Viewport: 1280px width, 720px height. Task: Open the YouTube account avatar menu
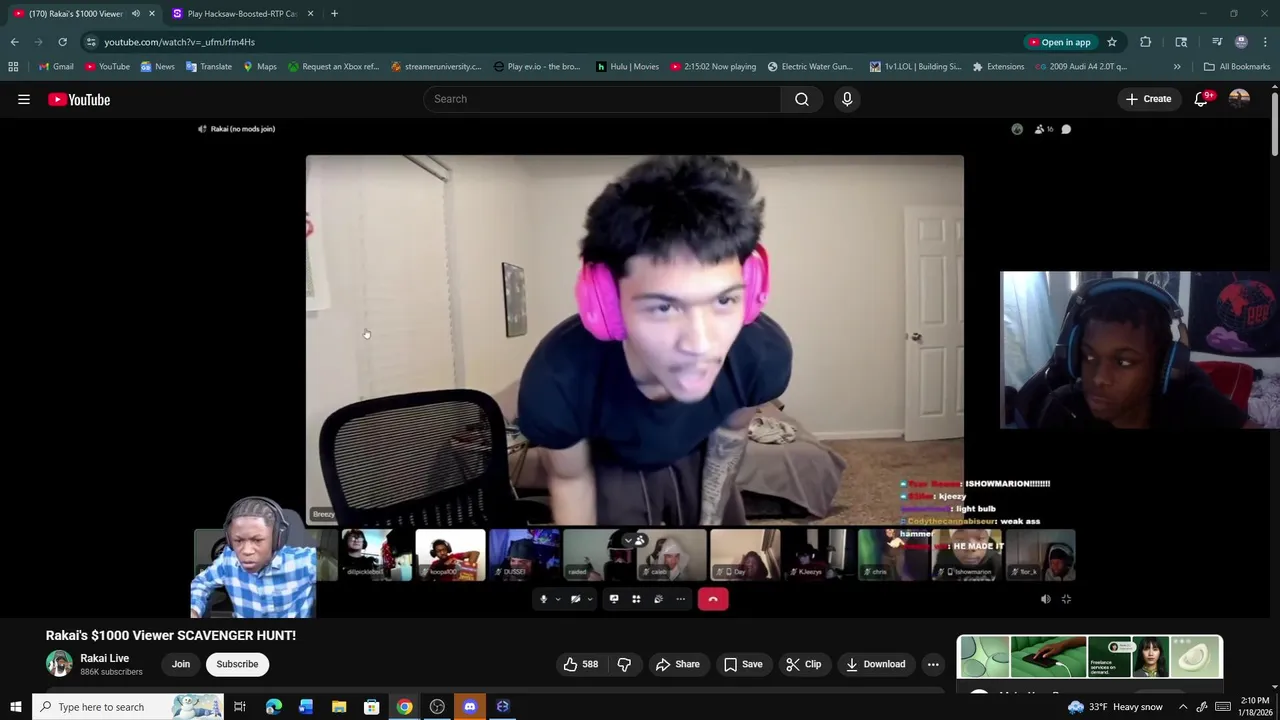pyautogui.click(x=1239, y=99)
